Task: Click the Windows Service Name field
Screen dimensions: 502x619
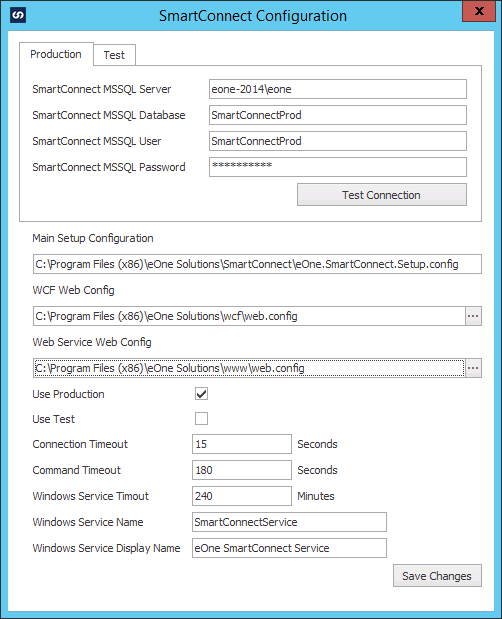Action: coord(289,522)
